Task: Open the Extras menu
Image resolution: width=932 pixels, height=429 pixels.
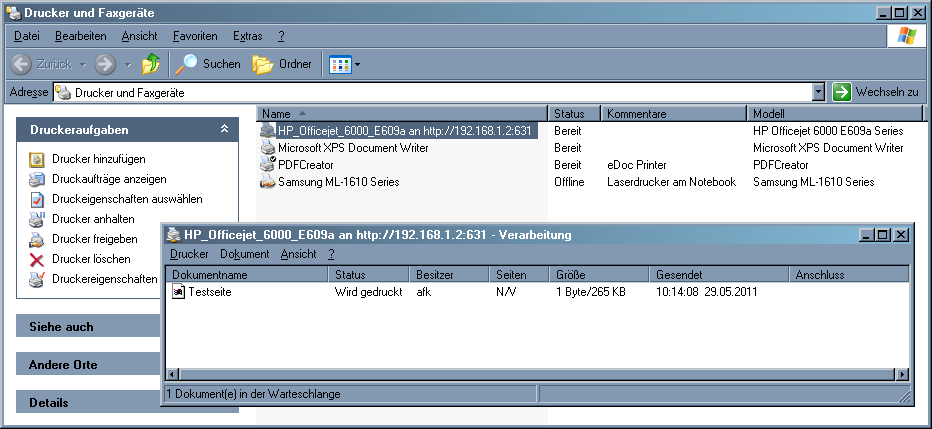Action: [x=247, y=36]
